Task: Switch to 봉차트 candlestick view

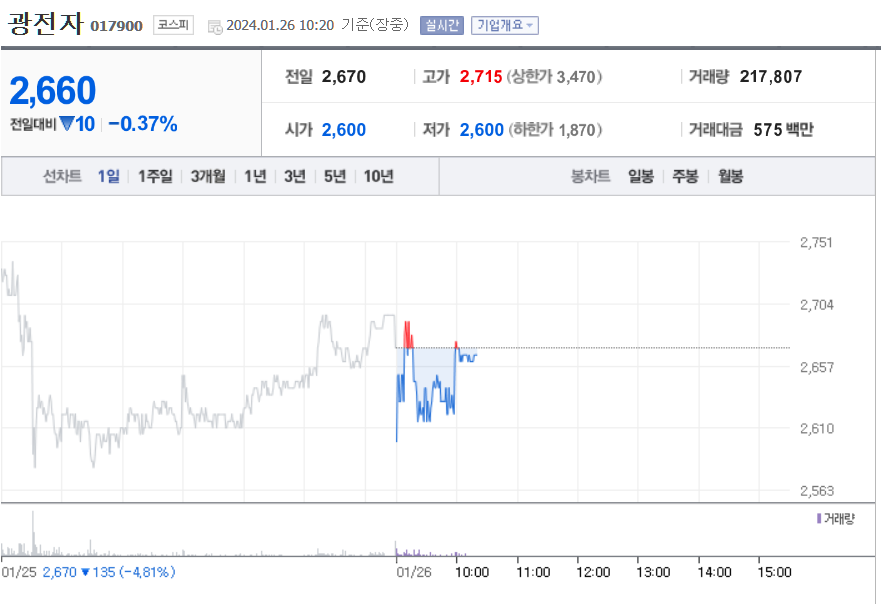Action: pos(593,175)
